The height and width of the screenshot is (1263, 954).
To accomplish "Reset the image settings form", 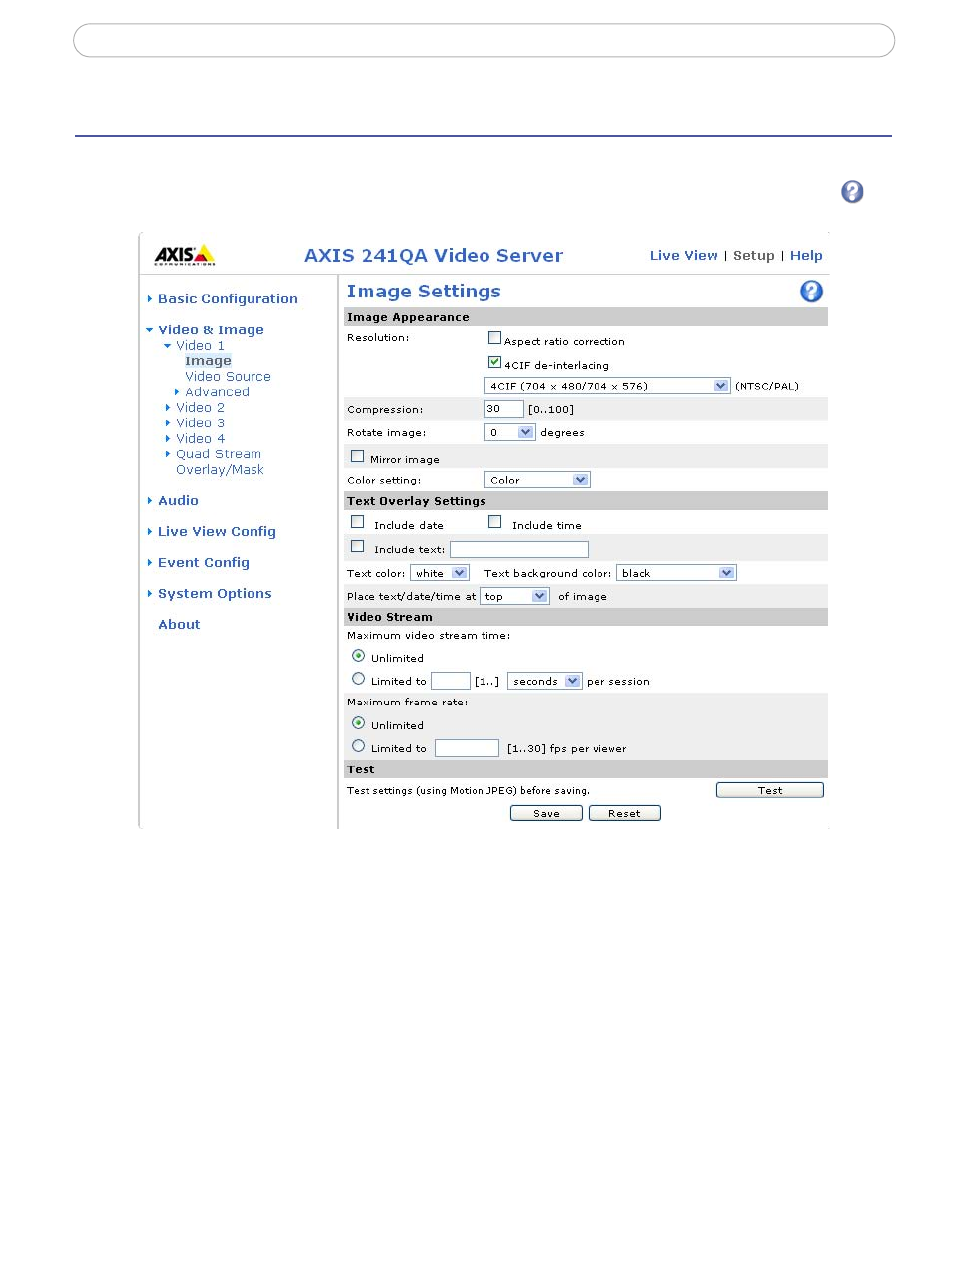I will pos(624,813).
